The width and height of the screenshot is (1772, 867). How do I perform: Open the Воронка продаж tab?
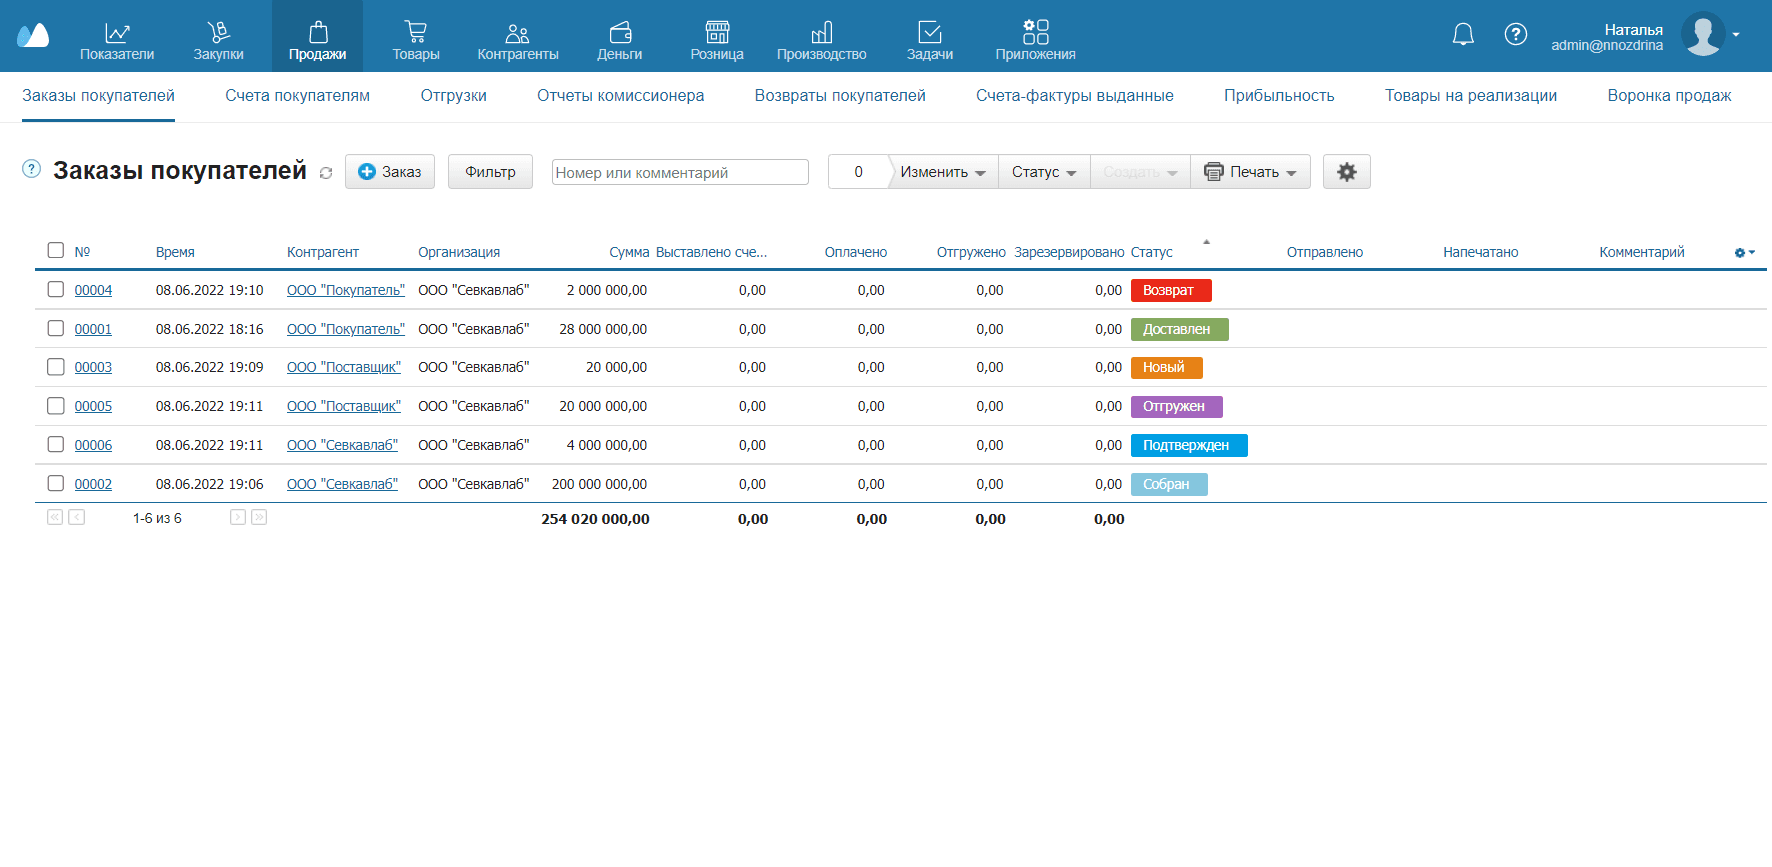1669,96
